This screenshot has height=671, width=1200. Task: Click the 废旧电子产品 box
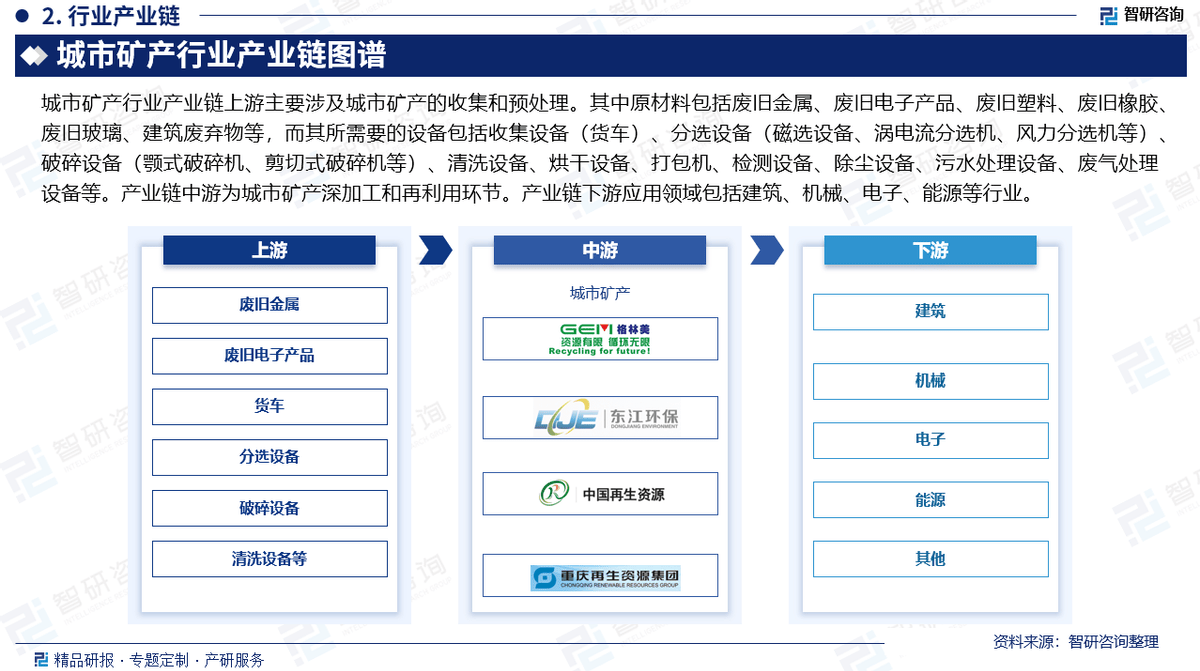269,356
